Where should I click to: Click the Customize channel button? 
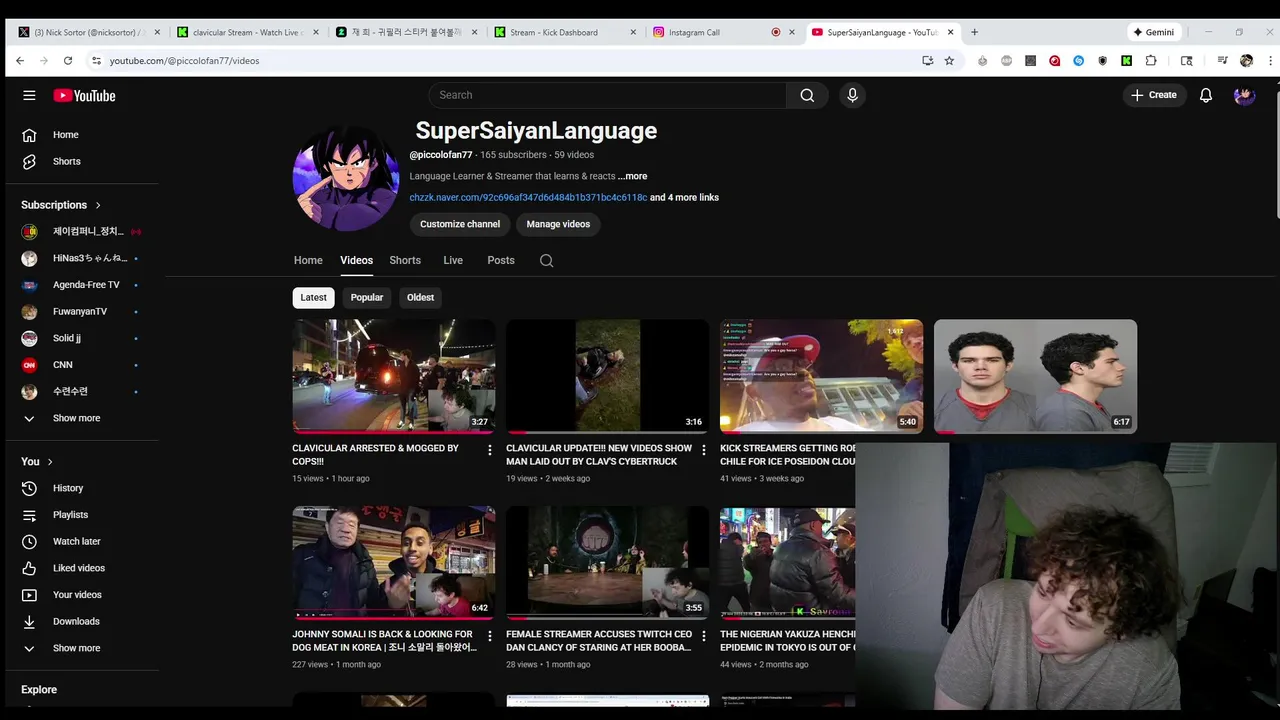click(460, 224)
